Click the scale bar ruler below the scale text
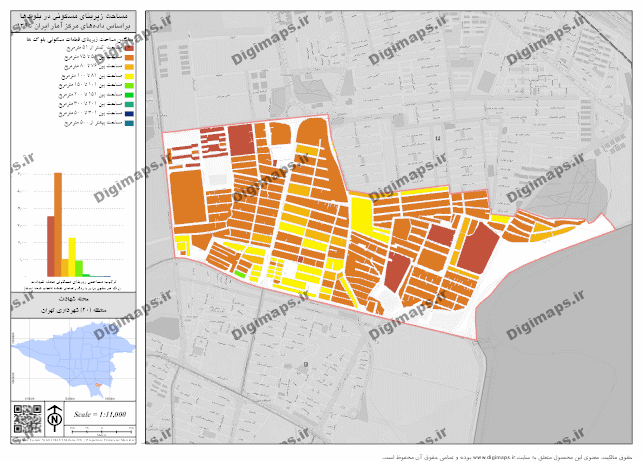643x461 pixels. click(x=102, y=431)
